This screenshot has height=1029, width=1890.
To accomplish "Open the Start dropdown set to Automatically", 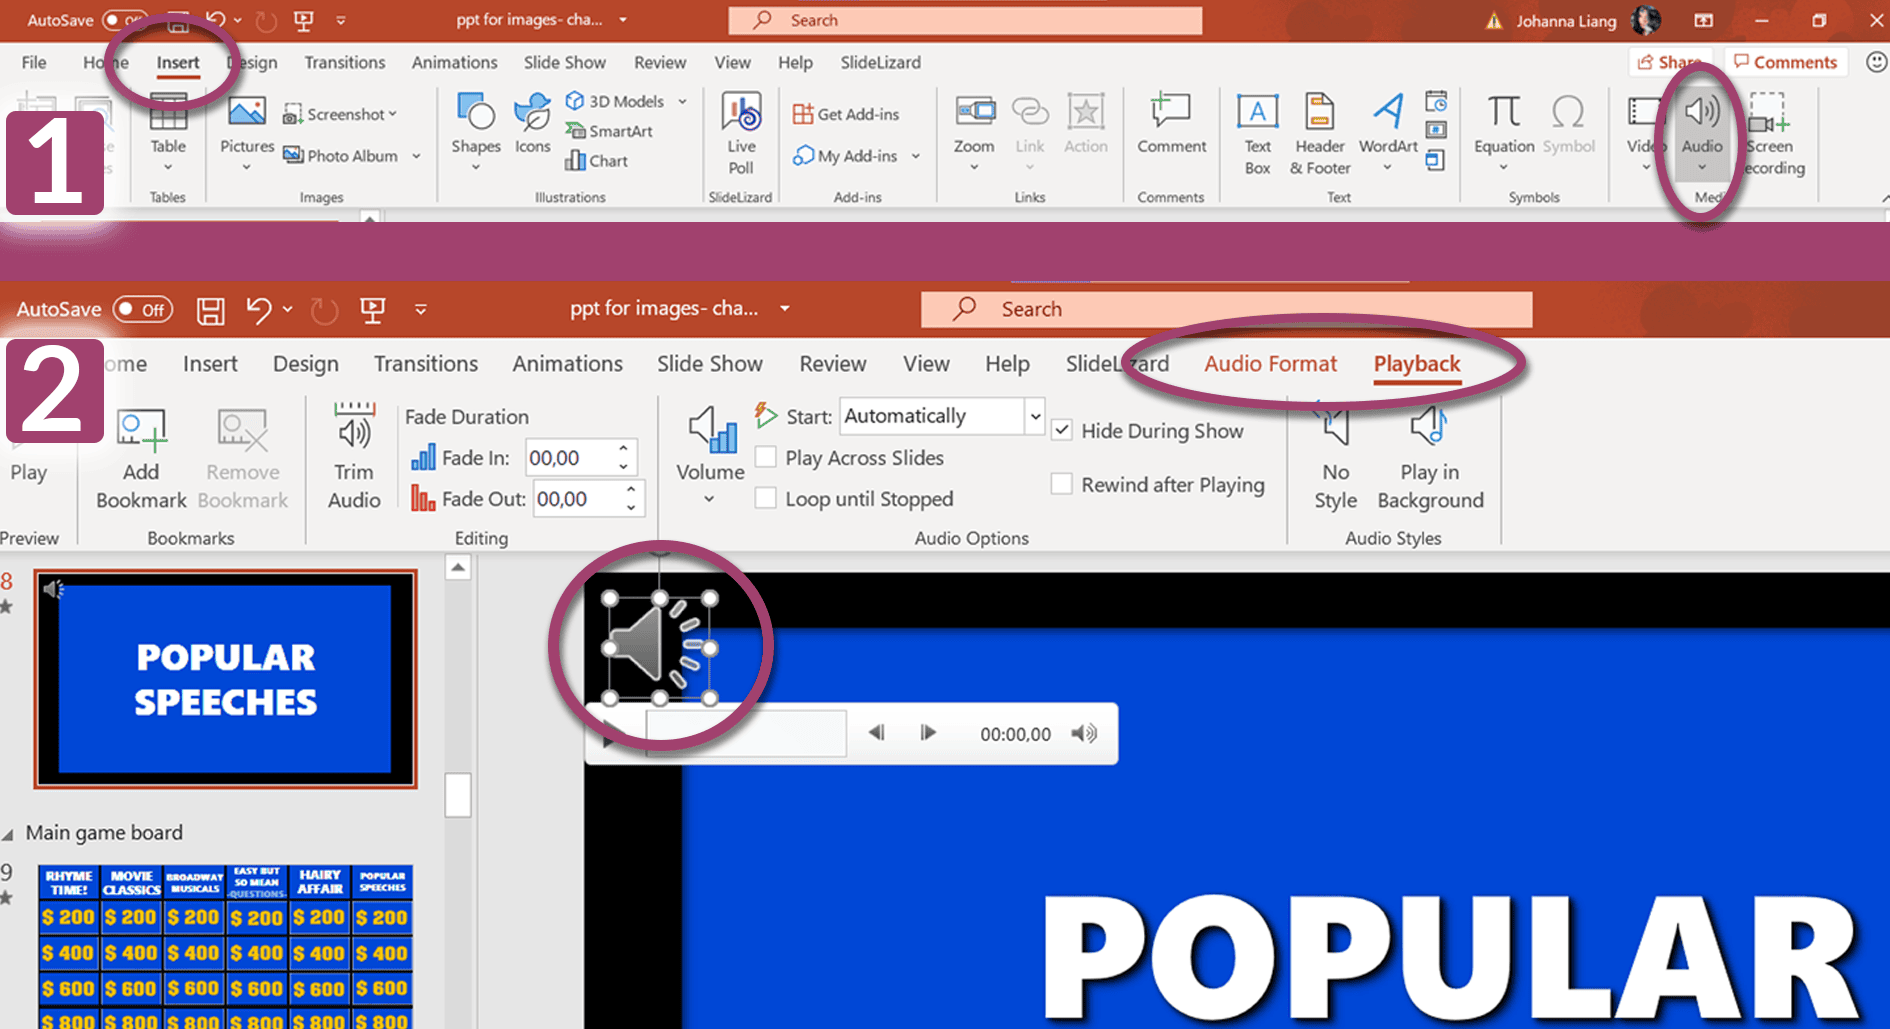I will pyautogui.click(x=1035, y=416).
